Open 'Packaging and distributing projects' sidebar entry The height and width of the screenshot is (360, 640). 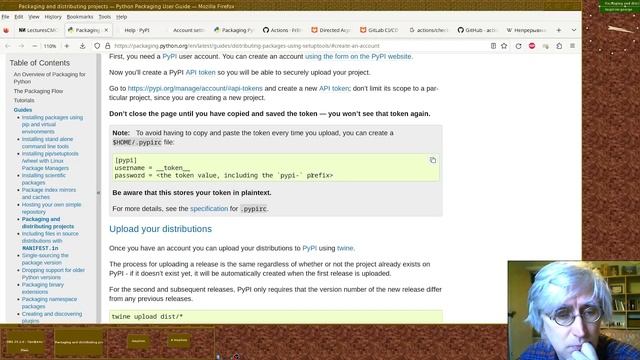click(48, 223)
